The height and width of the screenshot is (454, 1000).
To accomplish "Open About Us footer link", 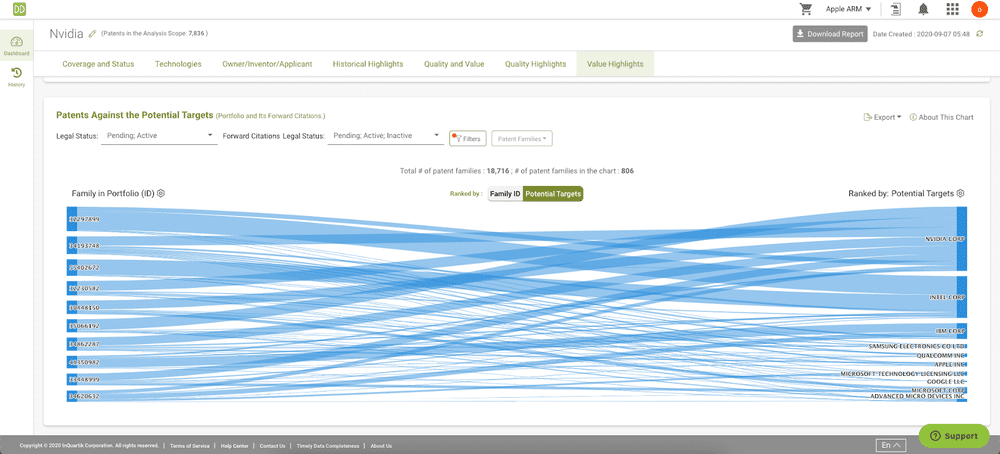I will pos(381,446).
